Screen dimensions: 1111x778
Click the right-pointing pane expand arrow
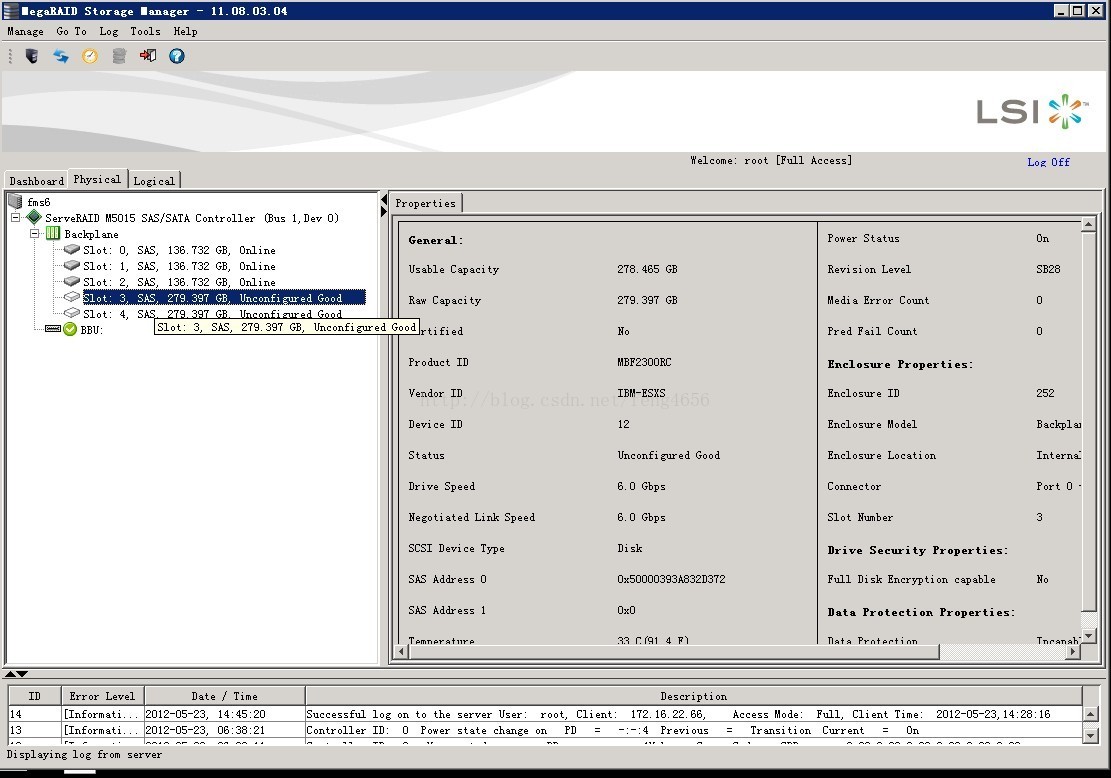pyautogui.click(x=384, y=211)
